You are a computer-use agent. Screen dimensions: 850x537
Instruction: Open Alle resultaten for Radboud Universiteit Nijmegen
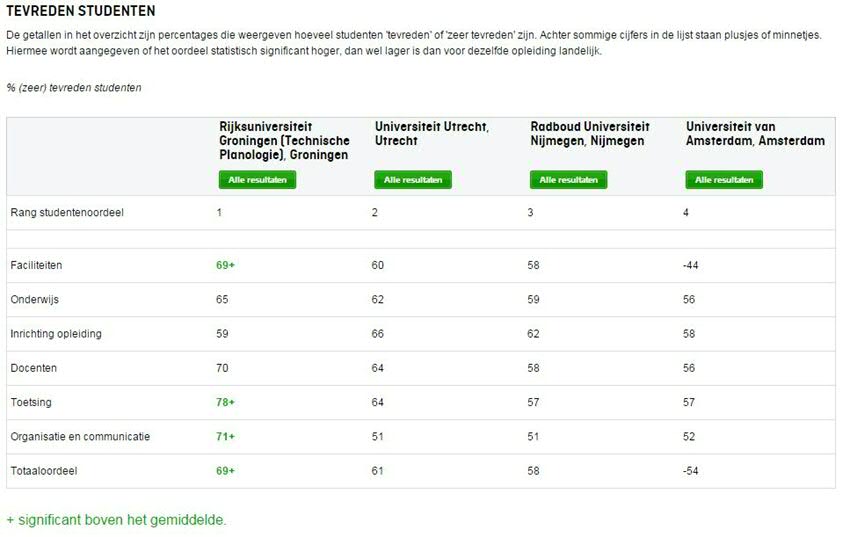pos(569,180)
